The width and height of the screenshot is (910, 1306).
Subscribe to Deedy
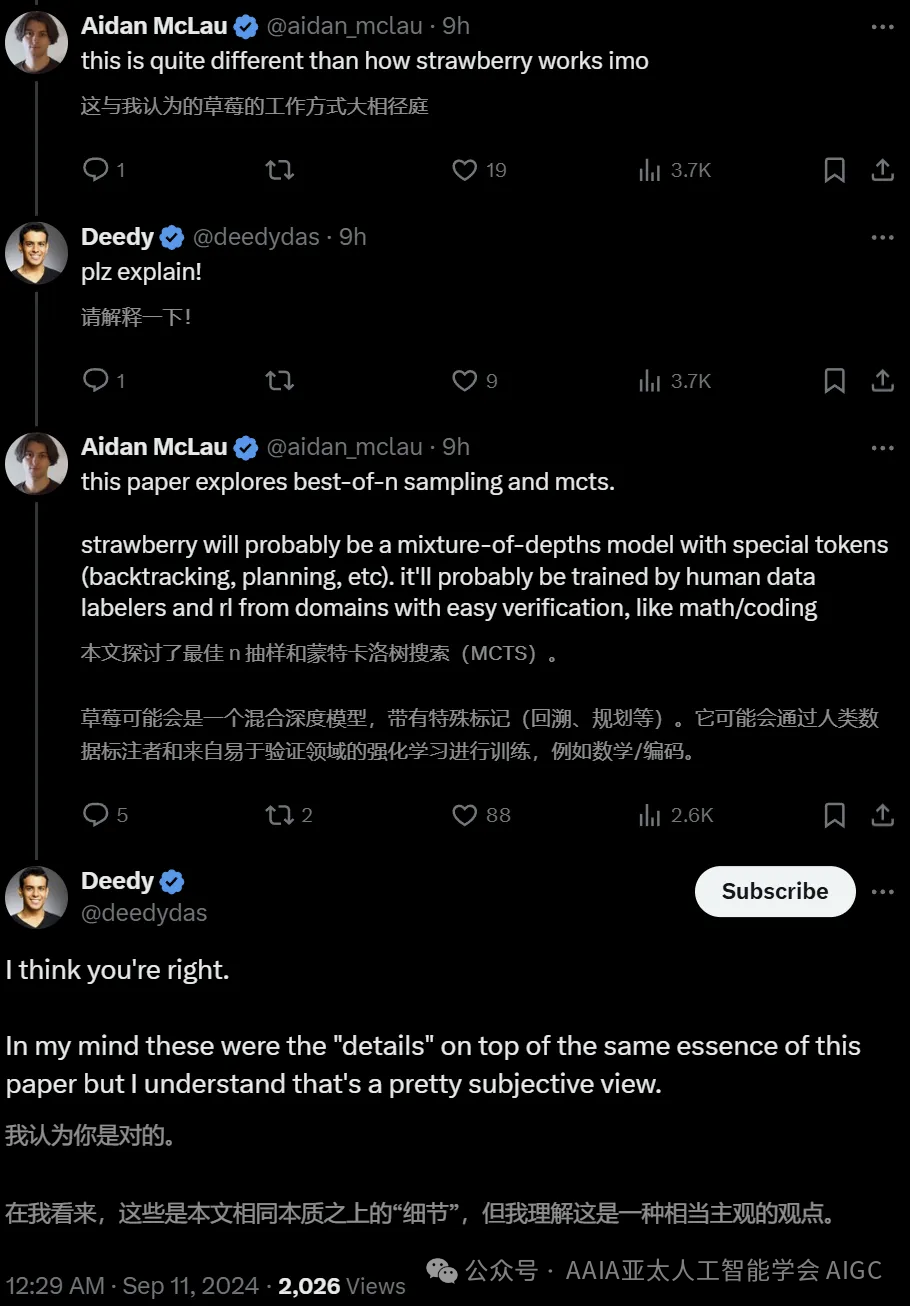coord(775,891)
